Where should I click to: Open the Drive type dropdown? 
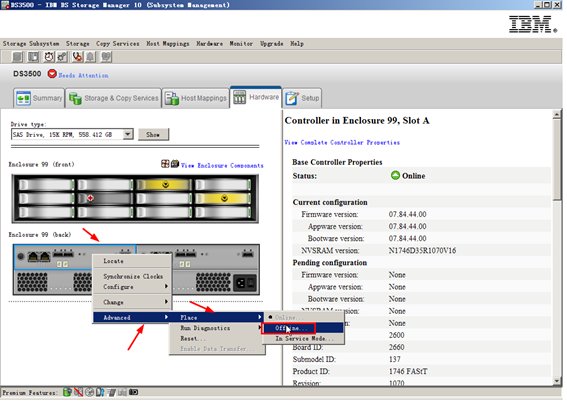127,134
